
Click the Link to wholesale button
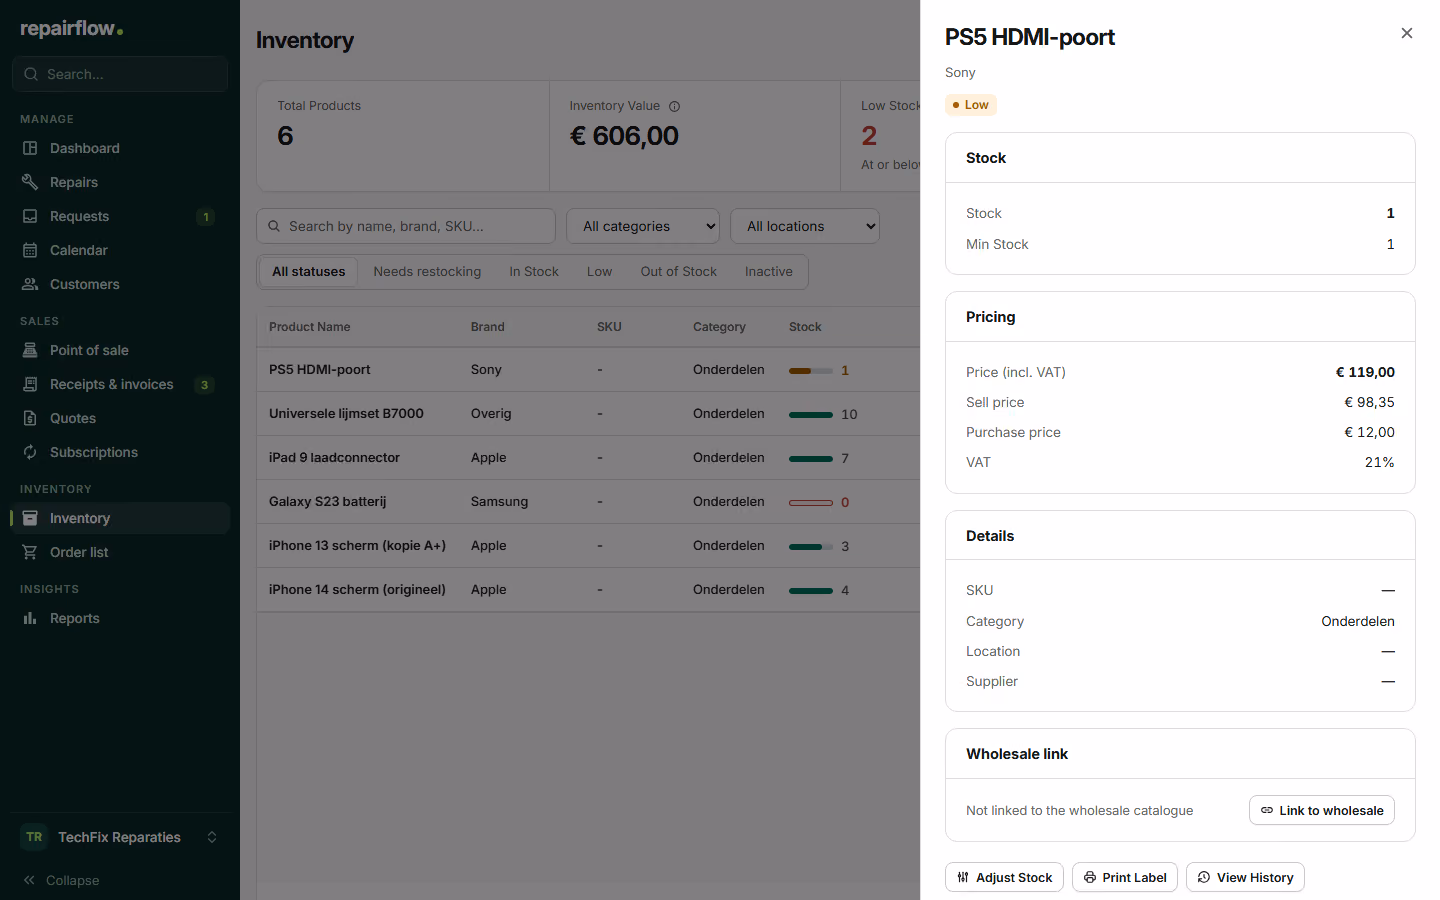1322,810
